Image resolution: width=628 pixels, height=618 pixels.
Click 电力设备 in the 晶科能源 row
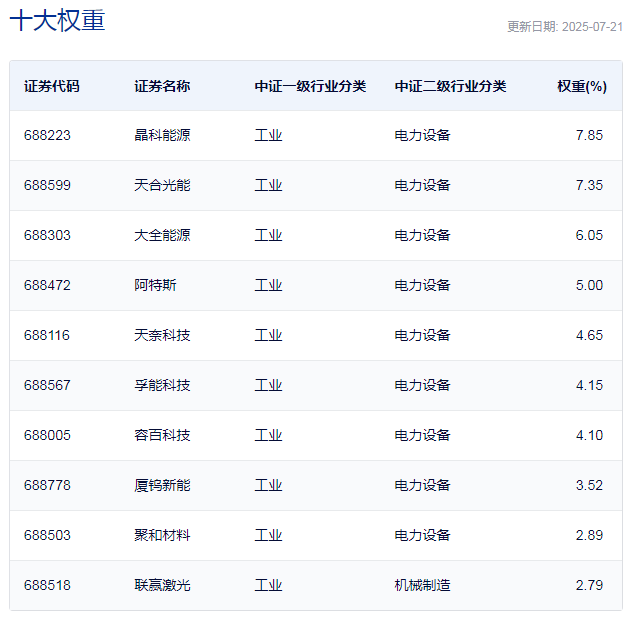[422, 135]
